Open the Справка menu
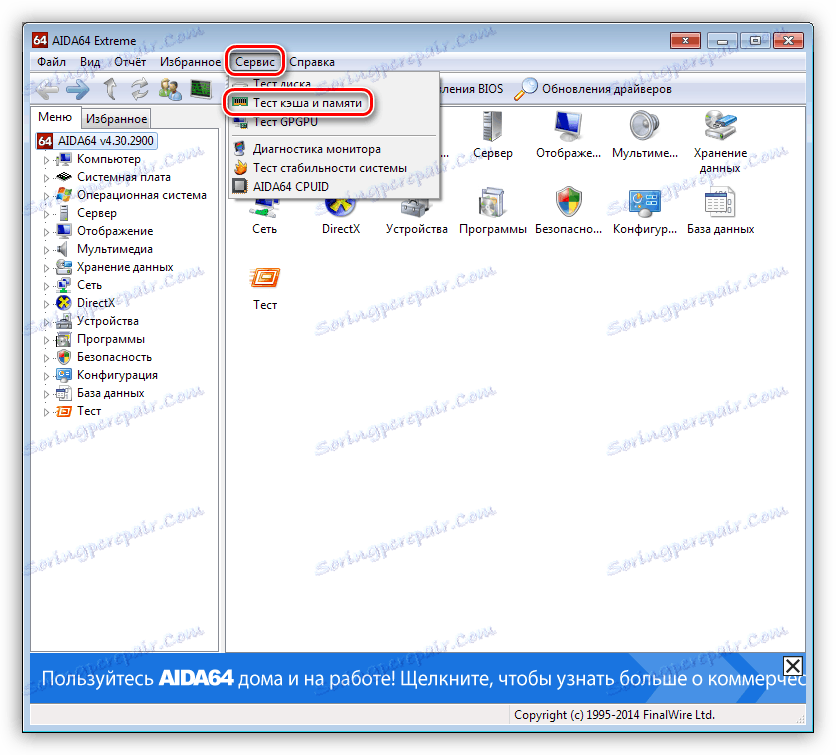 312,61
